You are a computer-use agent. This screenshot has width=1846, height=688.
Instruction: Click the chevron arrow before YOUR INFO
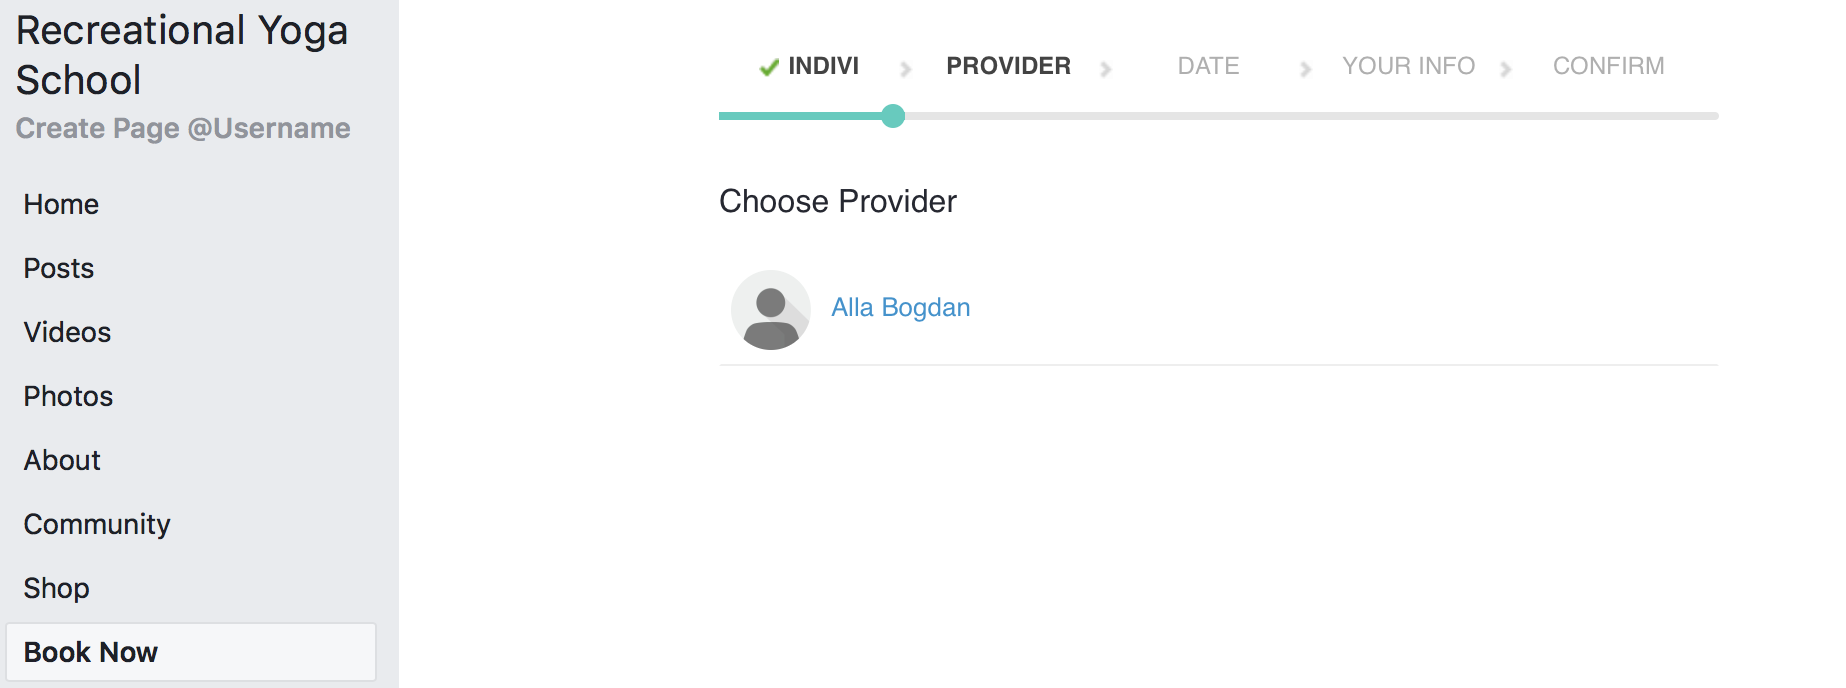(1305, 69)
